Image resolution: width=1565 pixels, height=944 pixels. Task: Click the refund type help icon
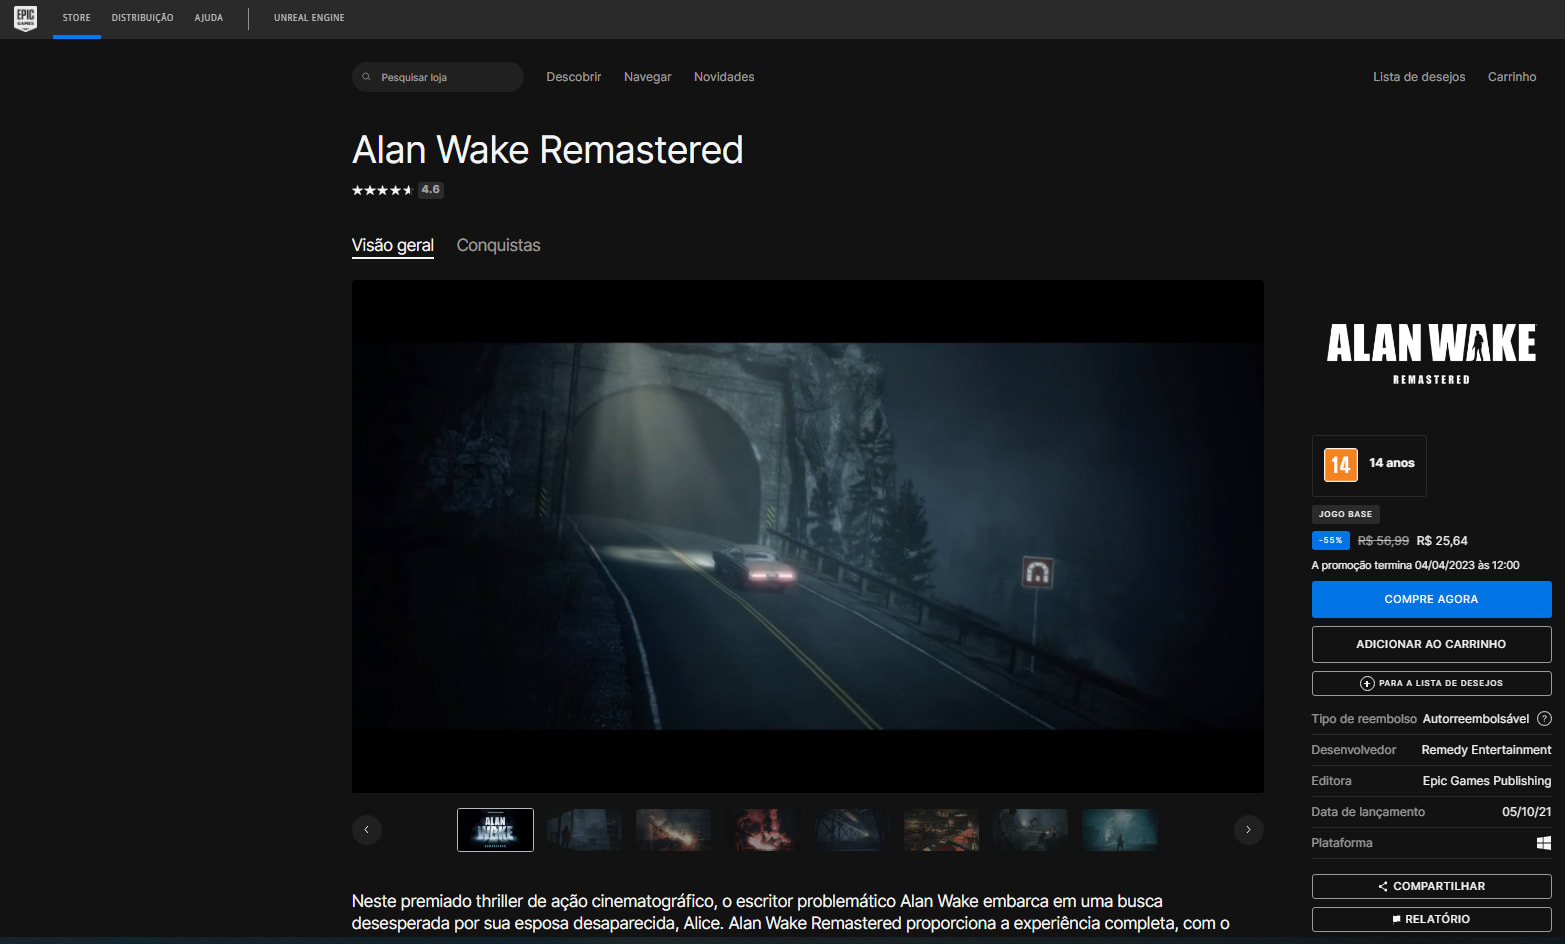tap(1544, 719)
